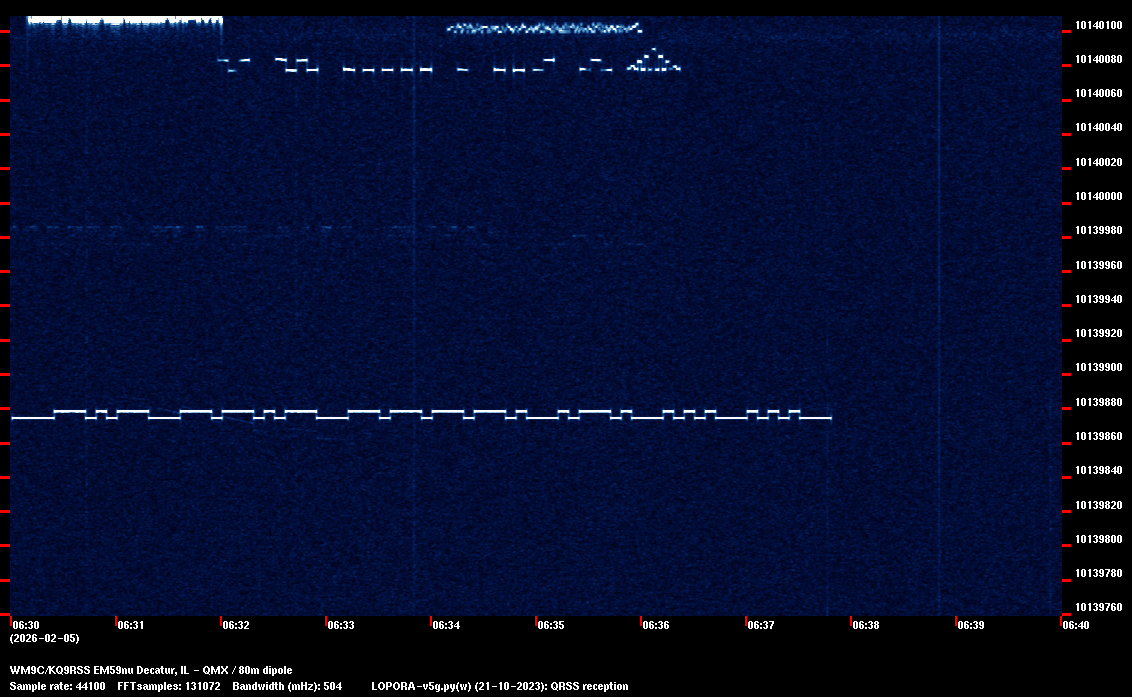The width and height of the screenshot is (1132, 697).
Task: Select the 06:35 time marker
Action: pyautogui.click(x=551, y=625)
